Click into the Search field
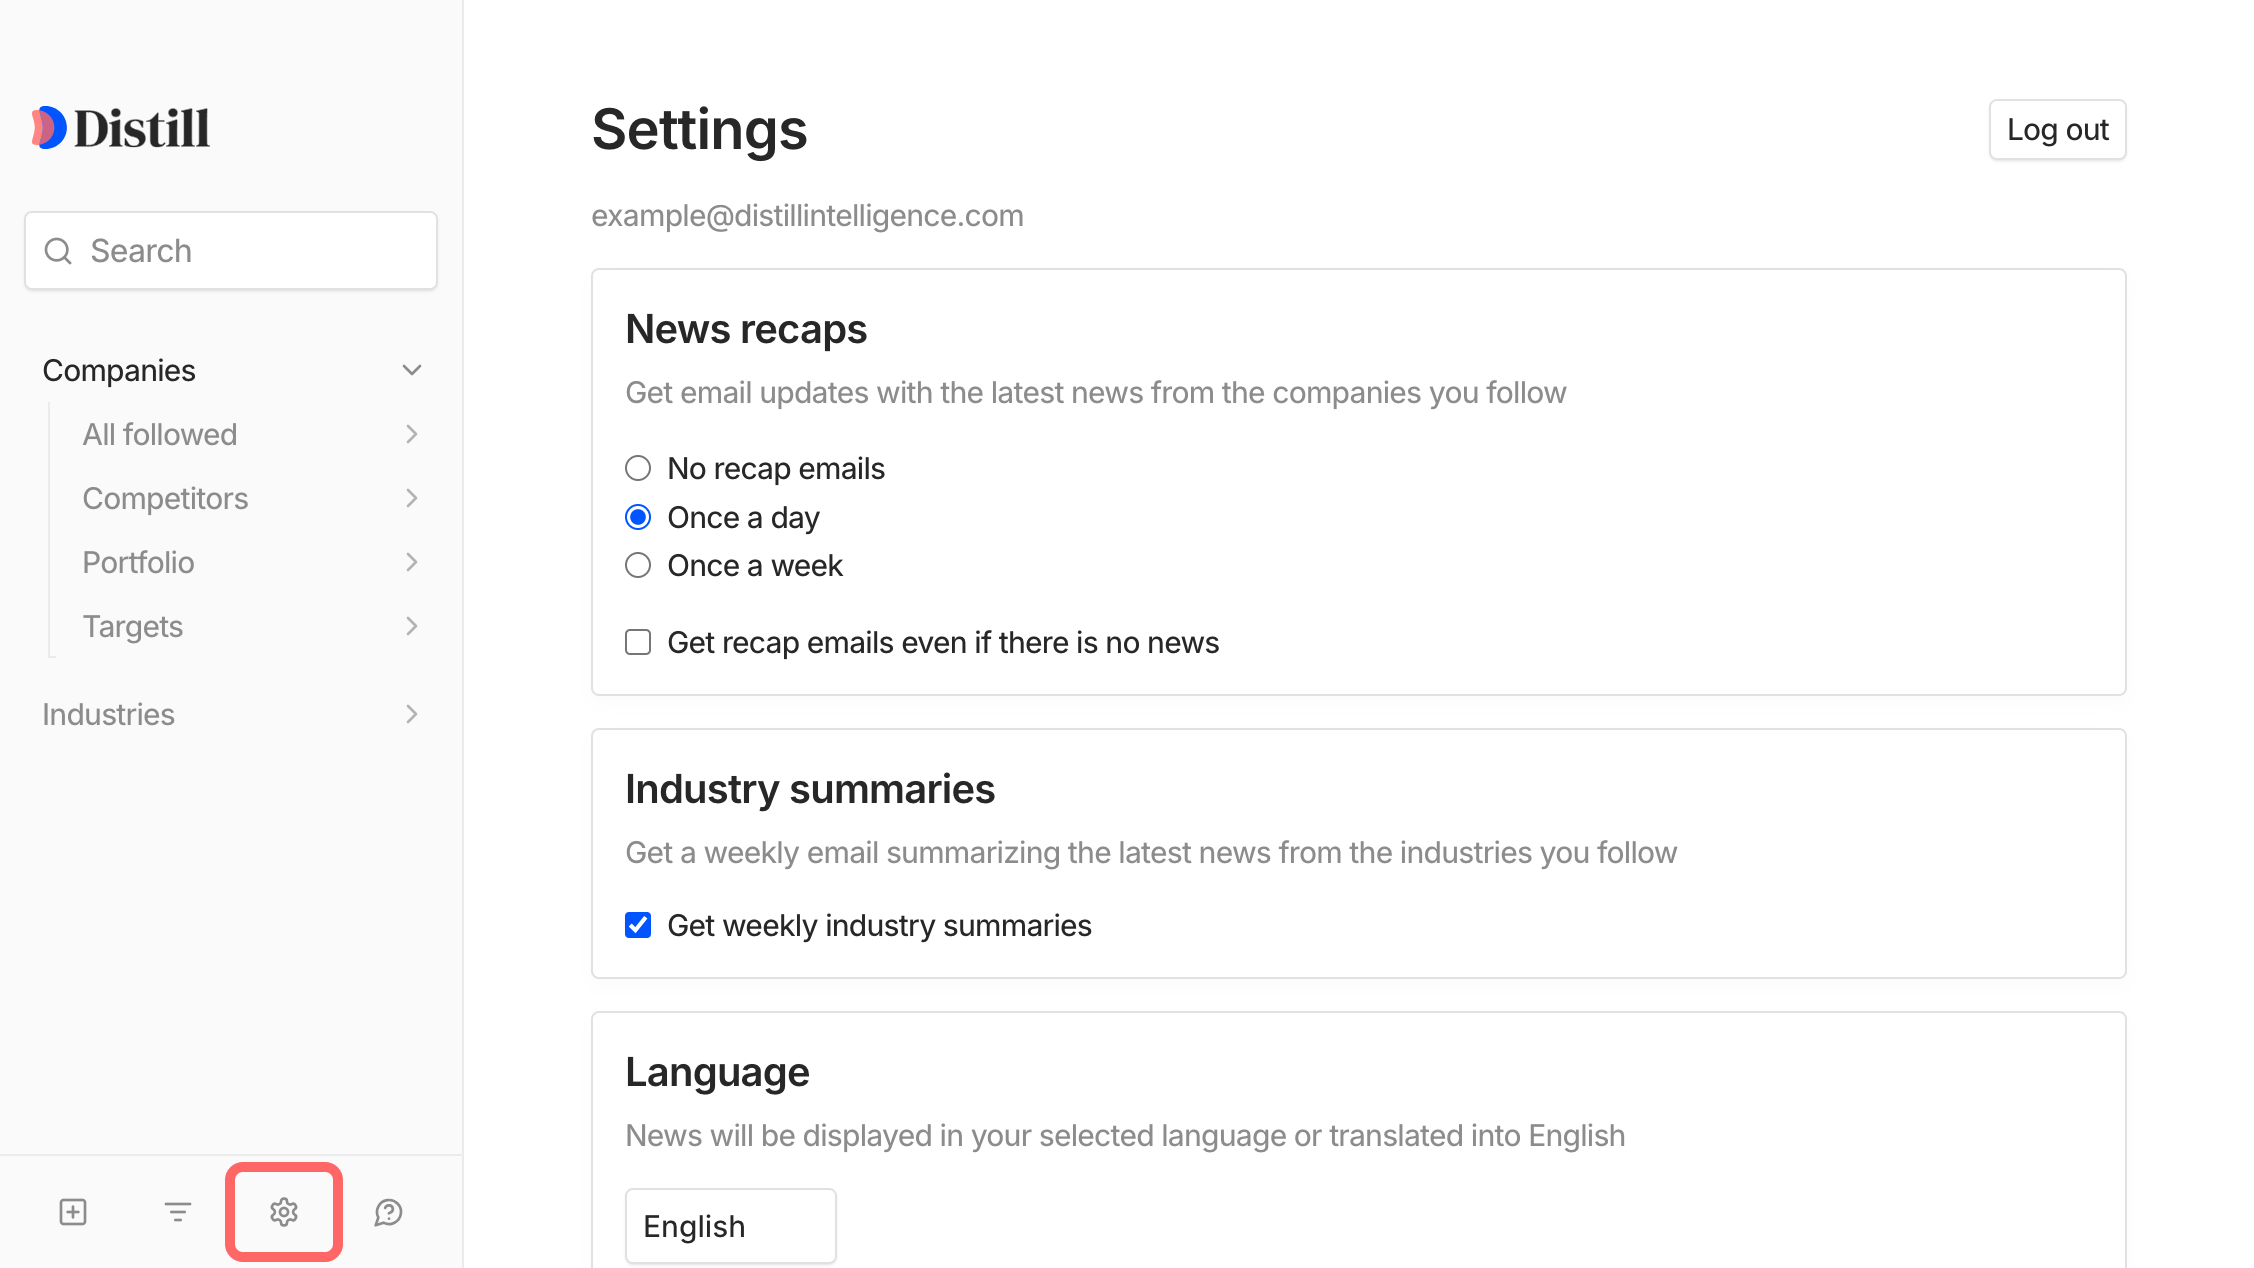2254x1268 pixels. [230, 250]
